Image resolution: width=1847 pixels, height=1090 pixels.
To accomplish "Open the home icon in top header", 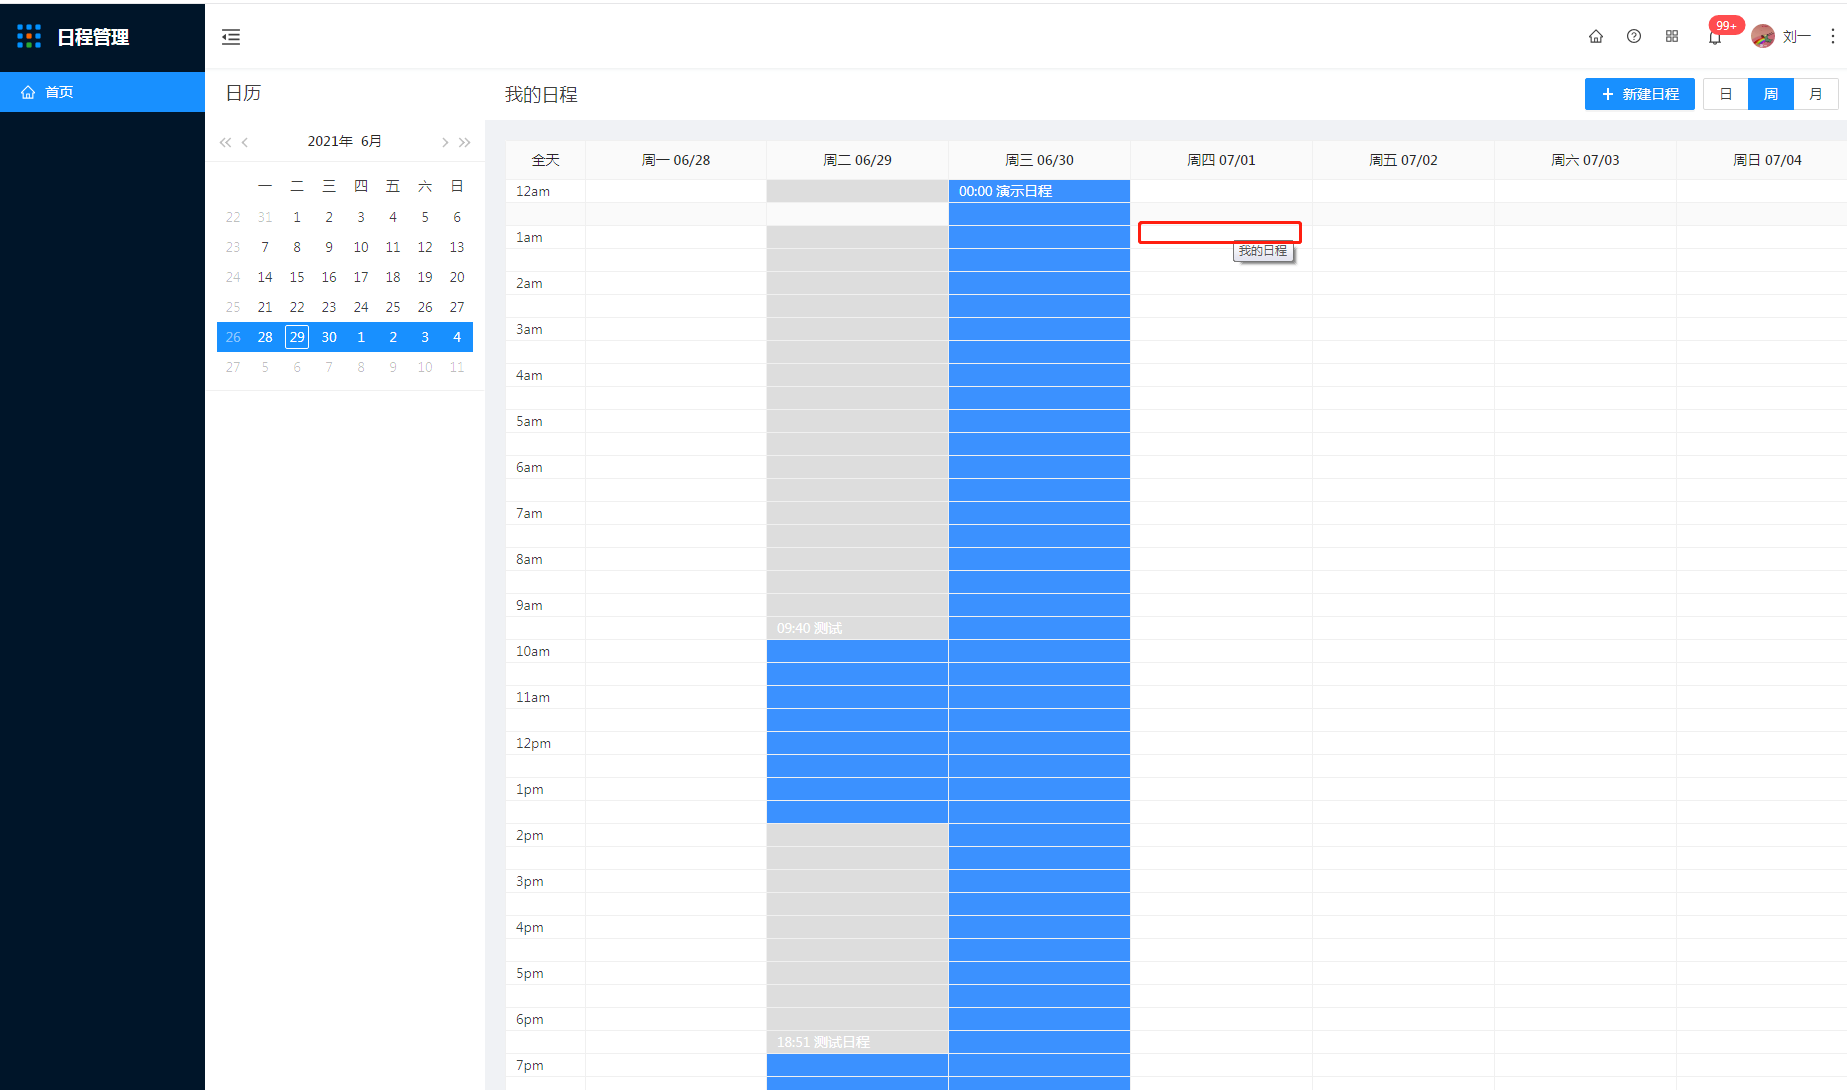I will click(x=1596, y=36).
